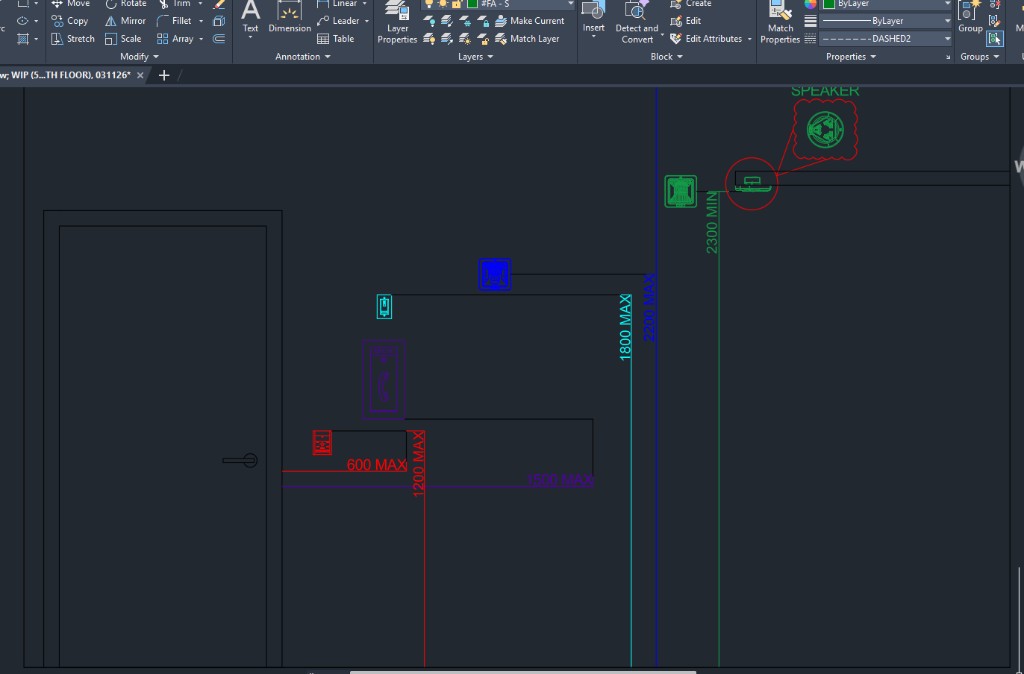1024x674 pixels.
Task: Click the layer Unisolate icon
Action: 447,39
